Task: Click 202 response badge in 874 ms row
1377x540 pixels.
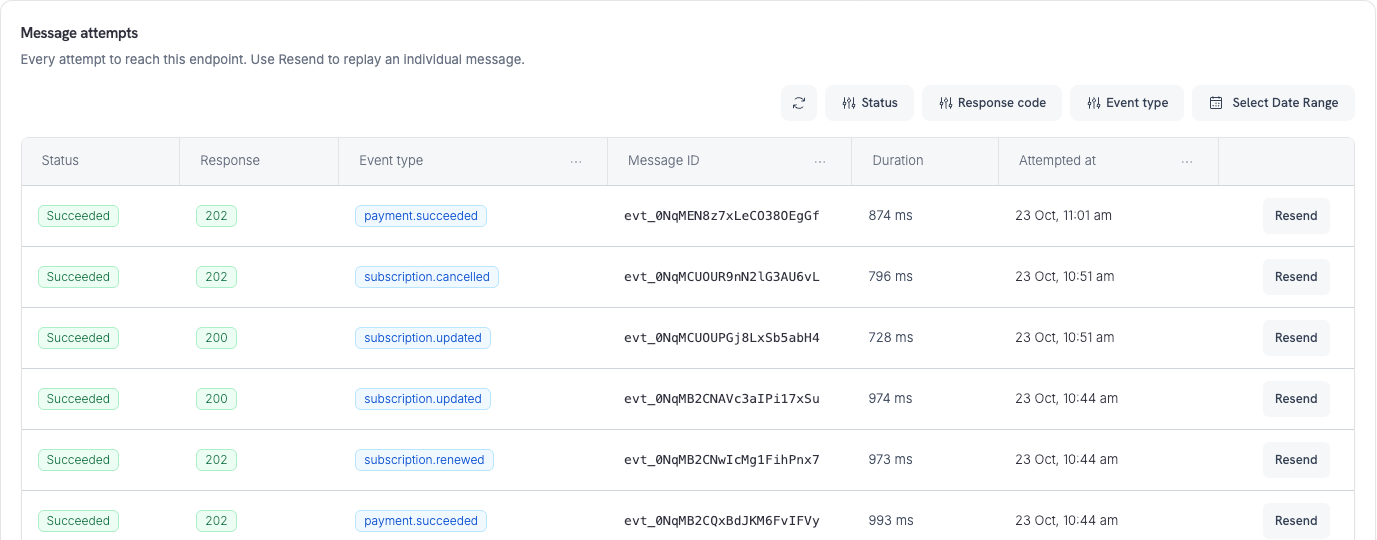Action: click(216, 216)
